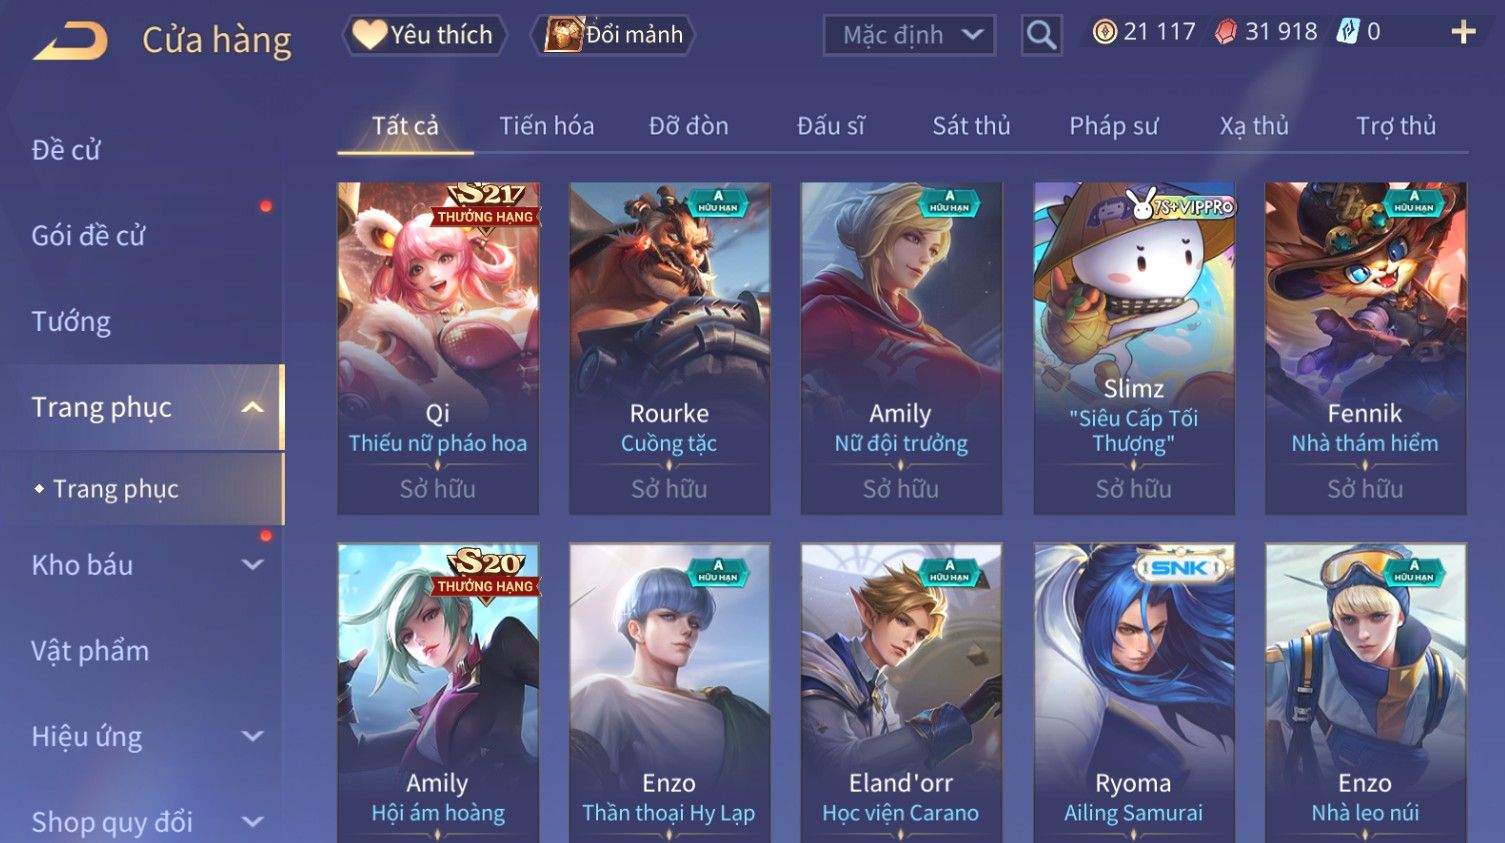Switch to the Pháp sư tab

coord(1113,126)
